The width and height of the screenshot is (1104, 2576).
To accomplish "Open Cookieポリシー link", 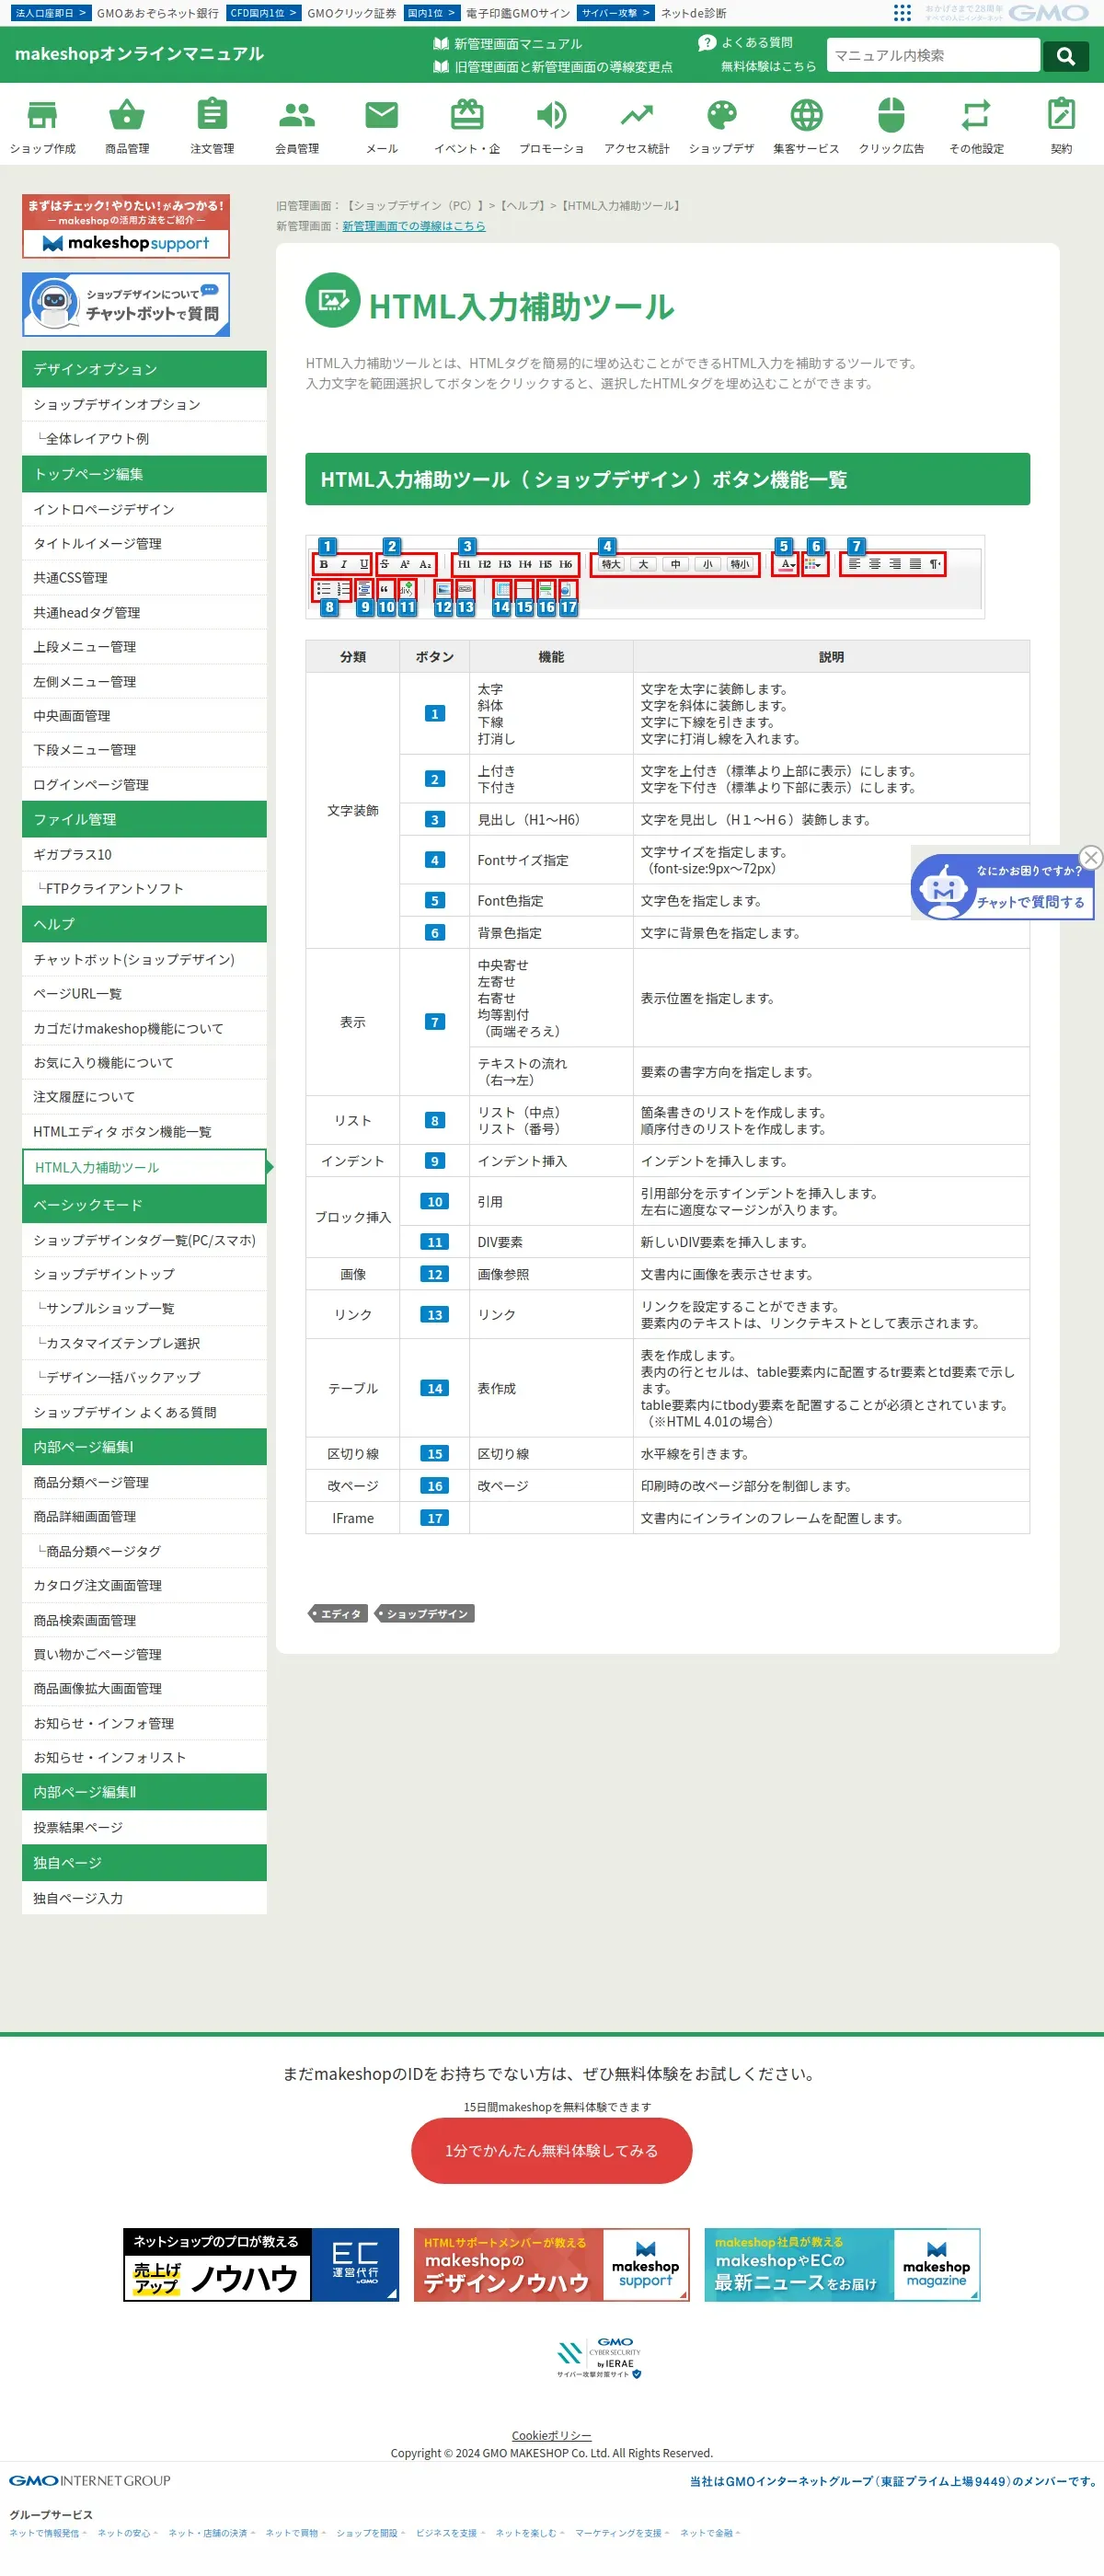I will [552, 2435].
